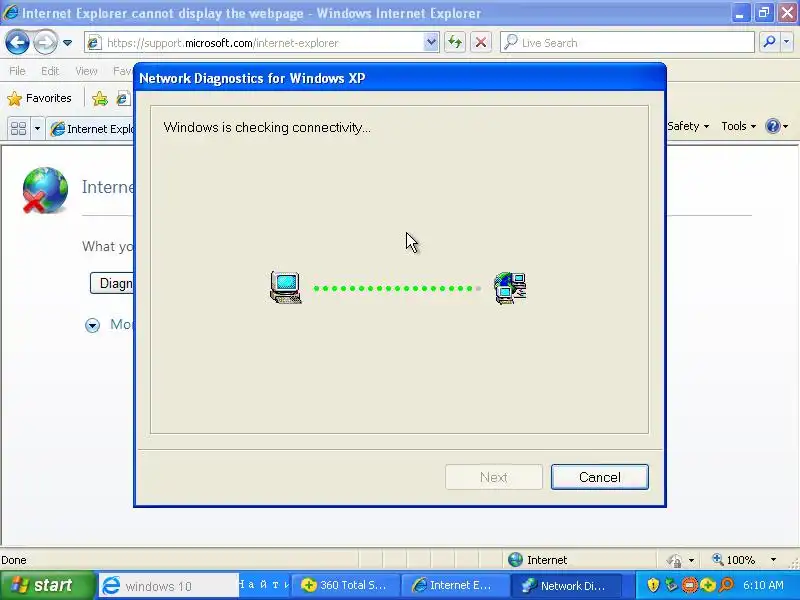The image size is (800, 600).
Task: Click Cancel in Network Diagnostics dialog
Action: coord(599,477)
